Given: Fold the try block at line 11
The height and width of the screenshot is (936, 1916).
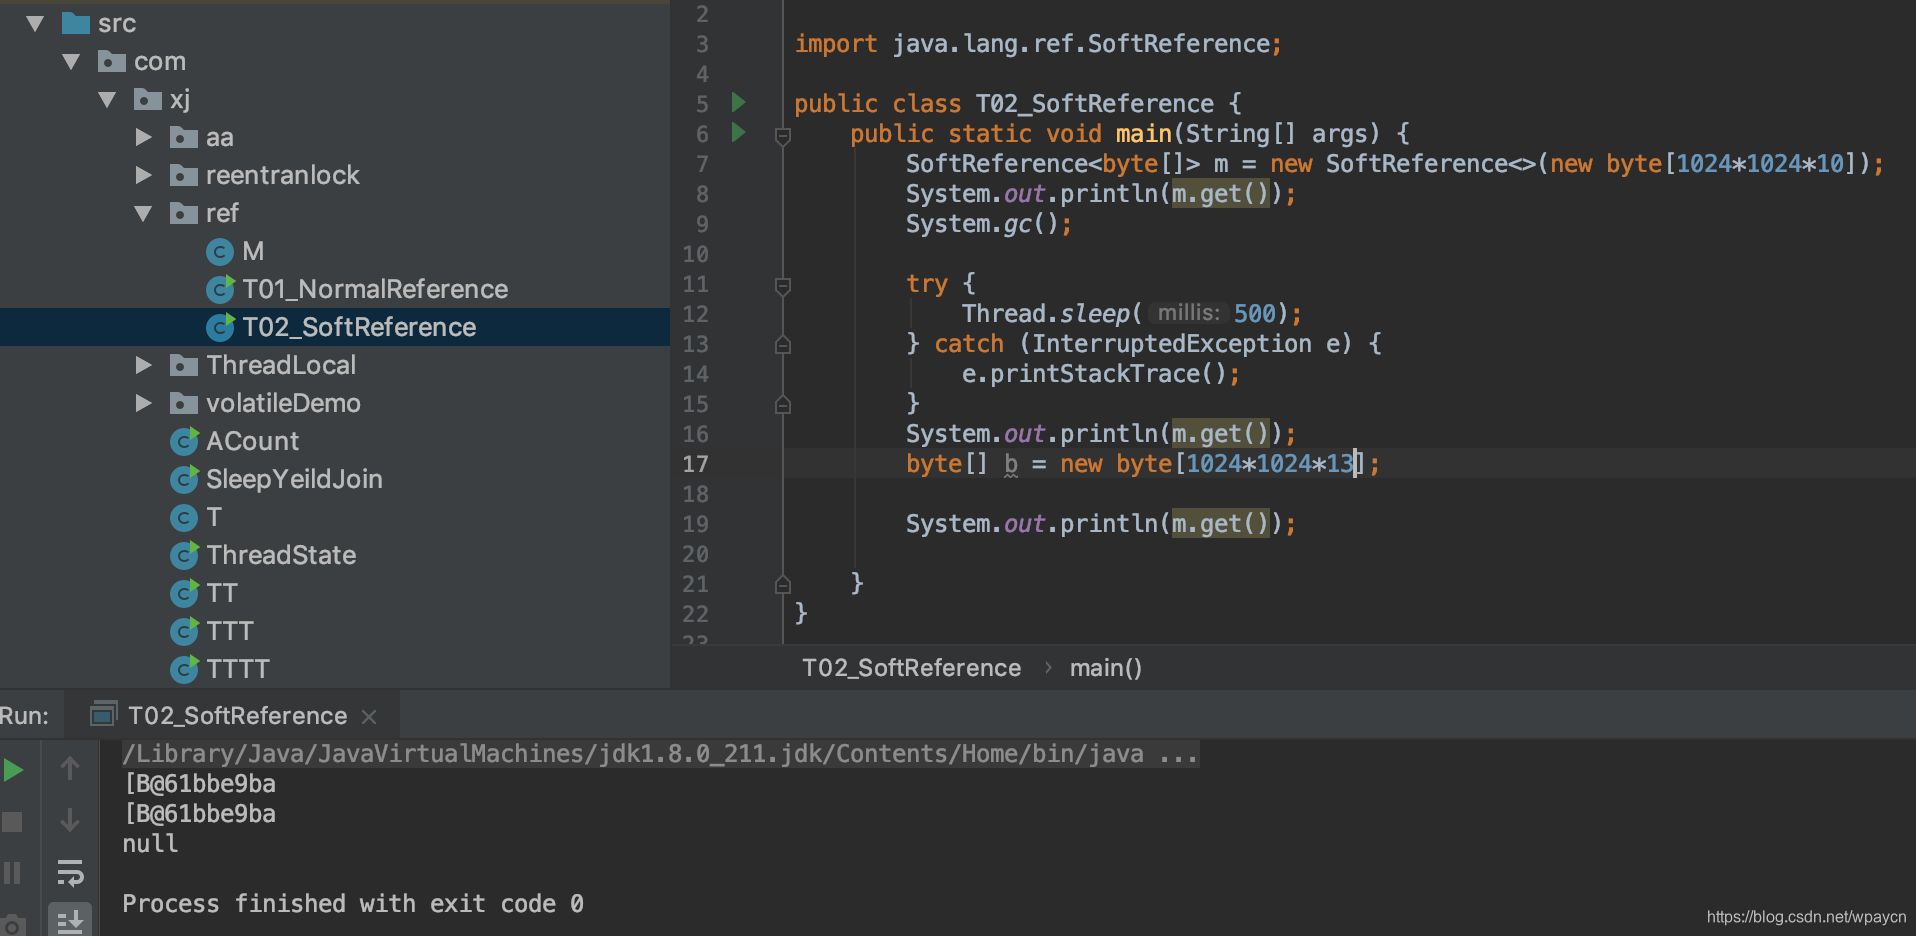Looking at the screenshot, I should (783, 286).
